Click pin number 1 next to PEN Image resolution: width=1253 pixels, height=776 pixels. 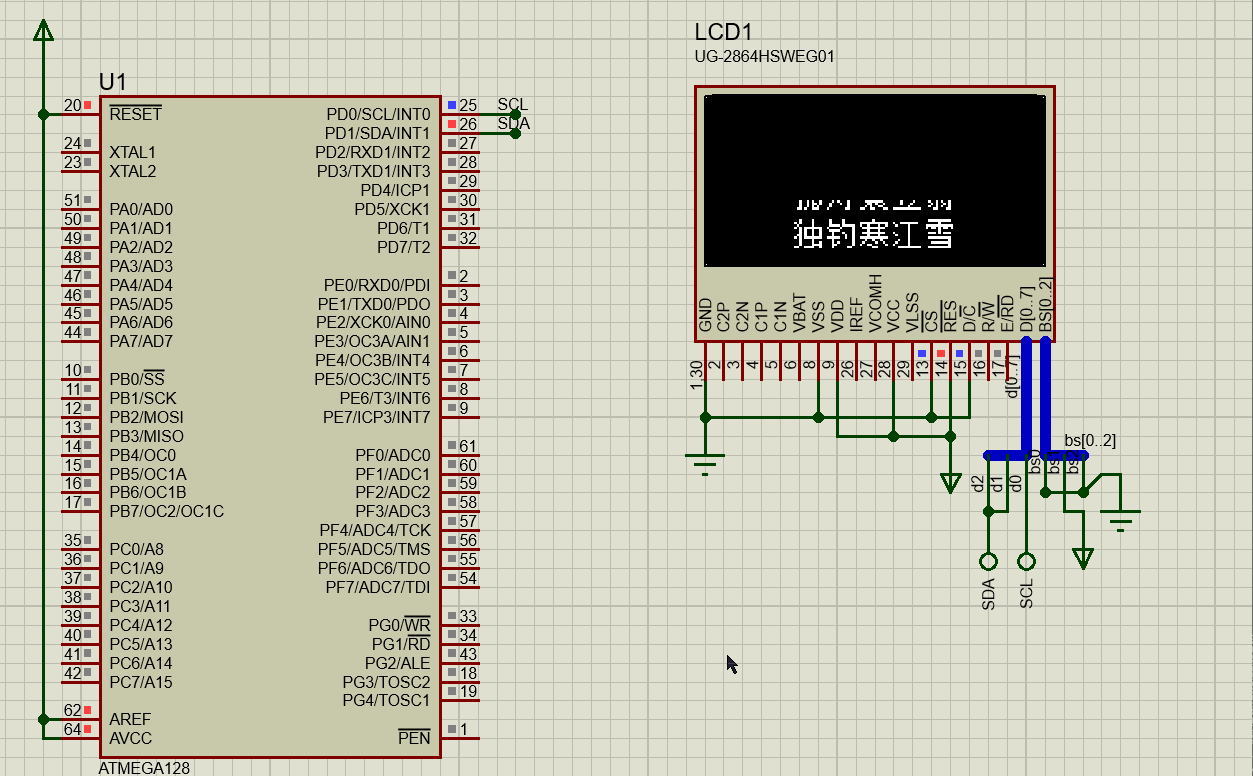click(464, 729)
